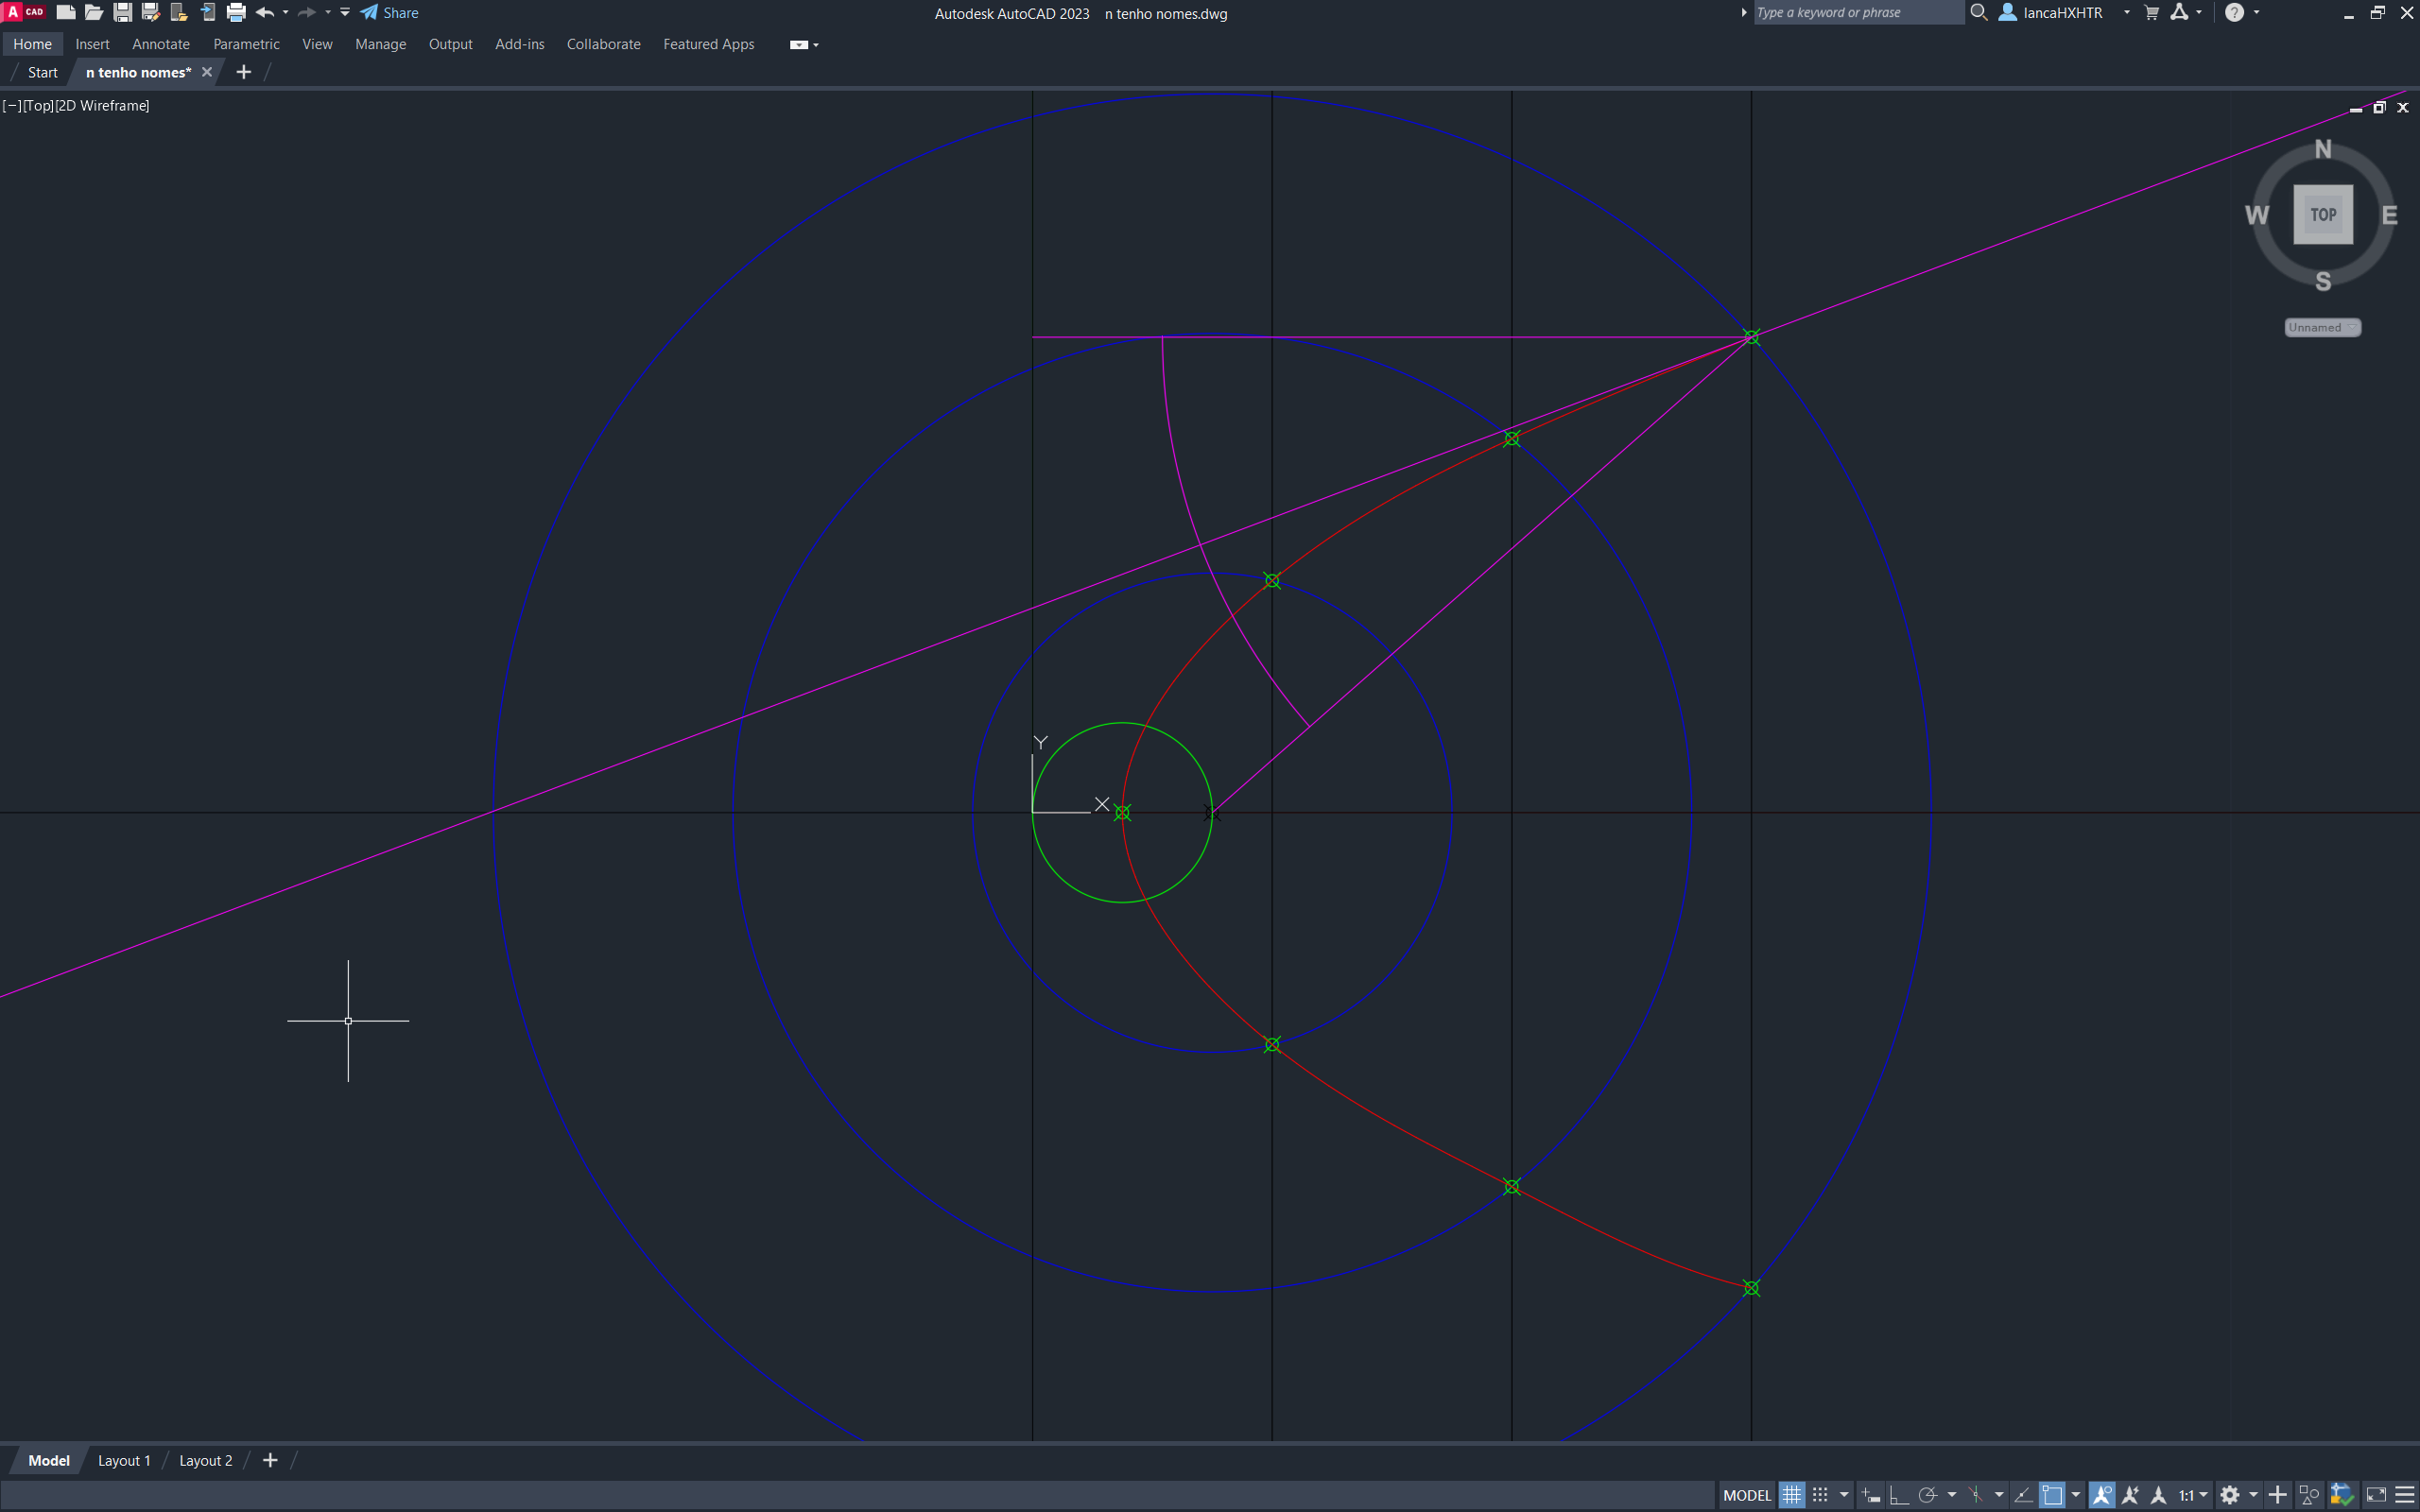Click the Share button
The height and width of the screenshot is (1512, 2420).
point(390,13)
